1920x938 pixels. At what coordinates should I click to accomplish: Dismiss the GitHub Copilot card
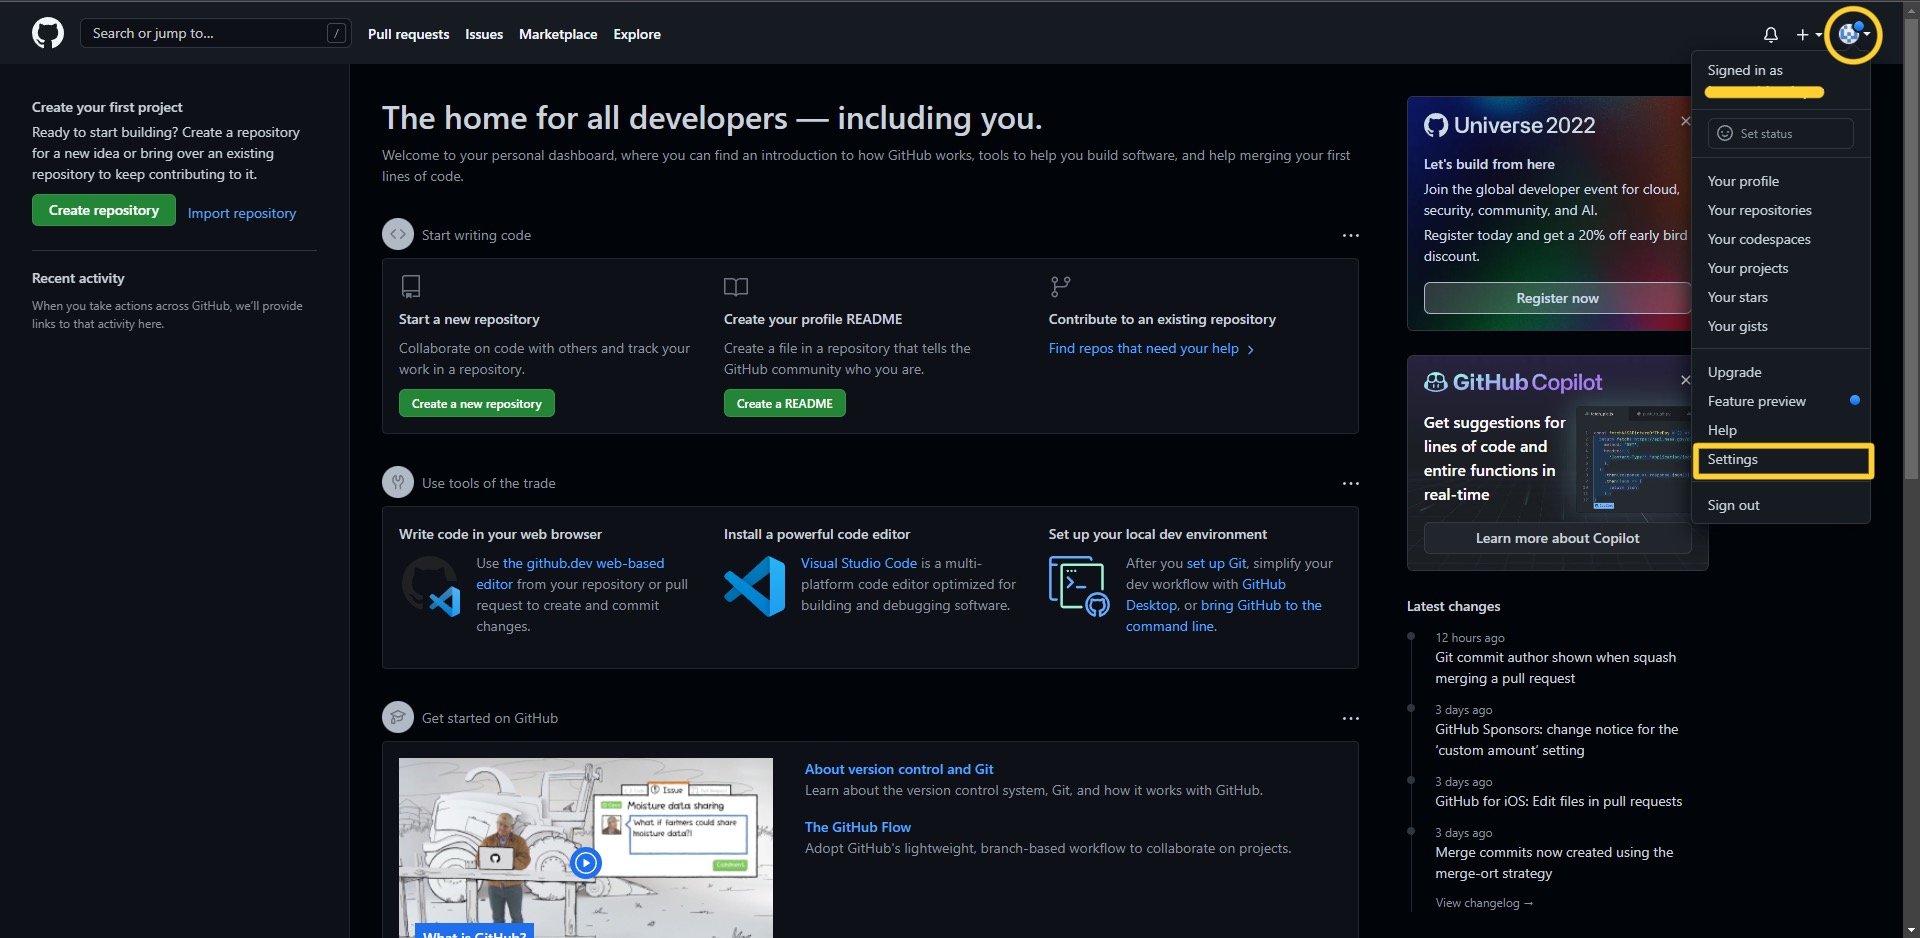point(1685,380)
